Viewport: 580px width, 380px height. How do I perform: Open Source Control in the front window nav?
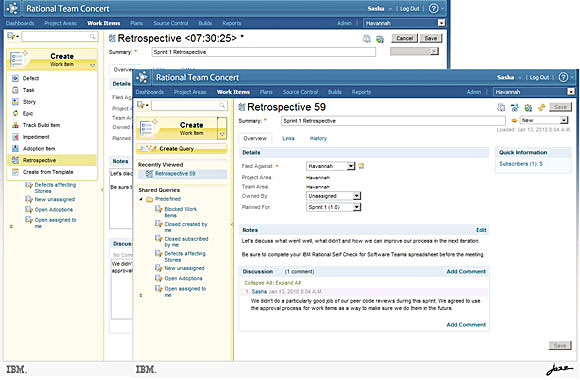(300, 92)
